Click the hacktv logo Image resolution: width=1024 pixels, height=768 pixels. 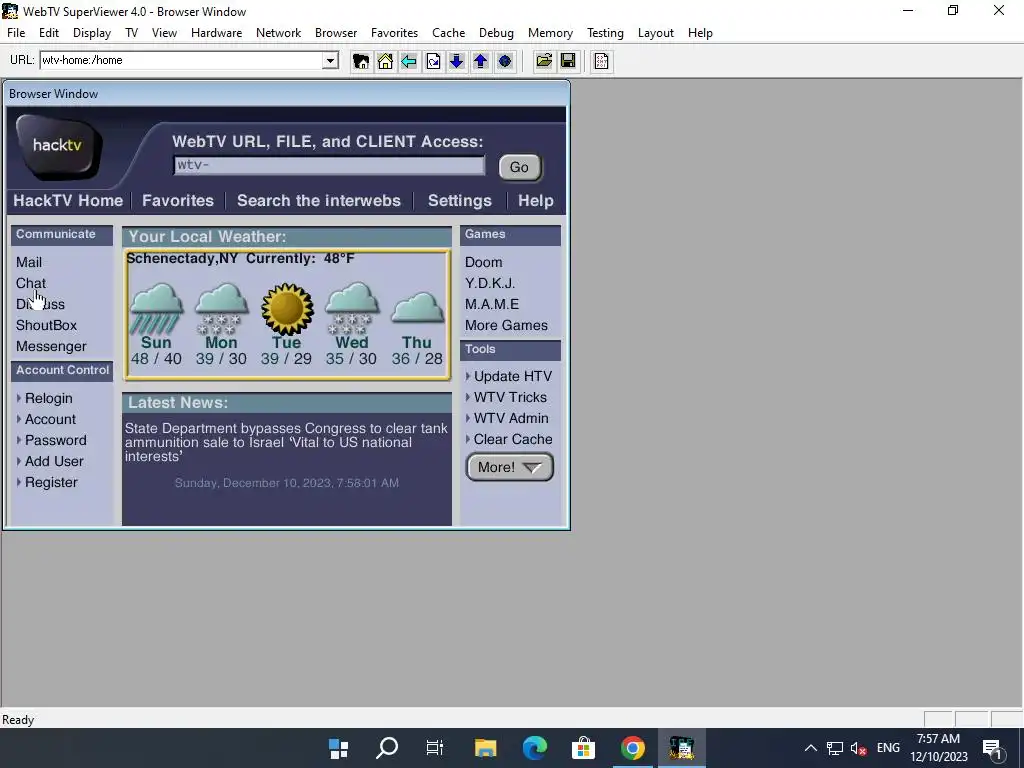click(59, 146)
